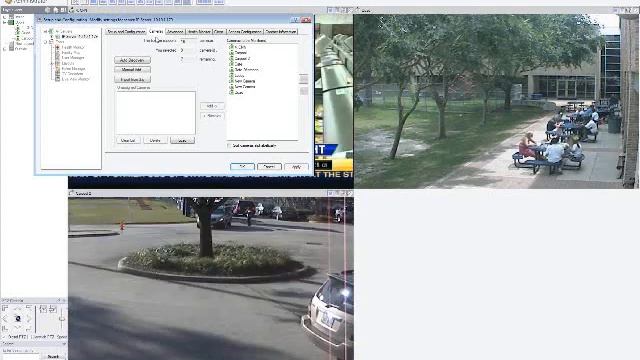Expand the bottom node in main tree
Screen dimensions: 640x360
coord(4,49)
